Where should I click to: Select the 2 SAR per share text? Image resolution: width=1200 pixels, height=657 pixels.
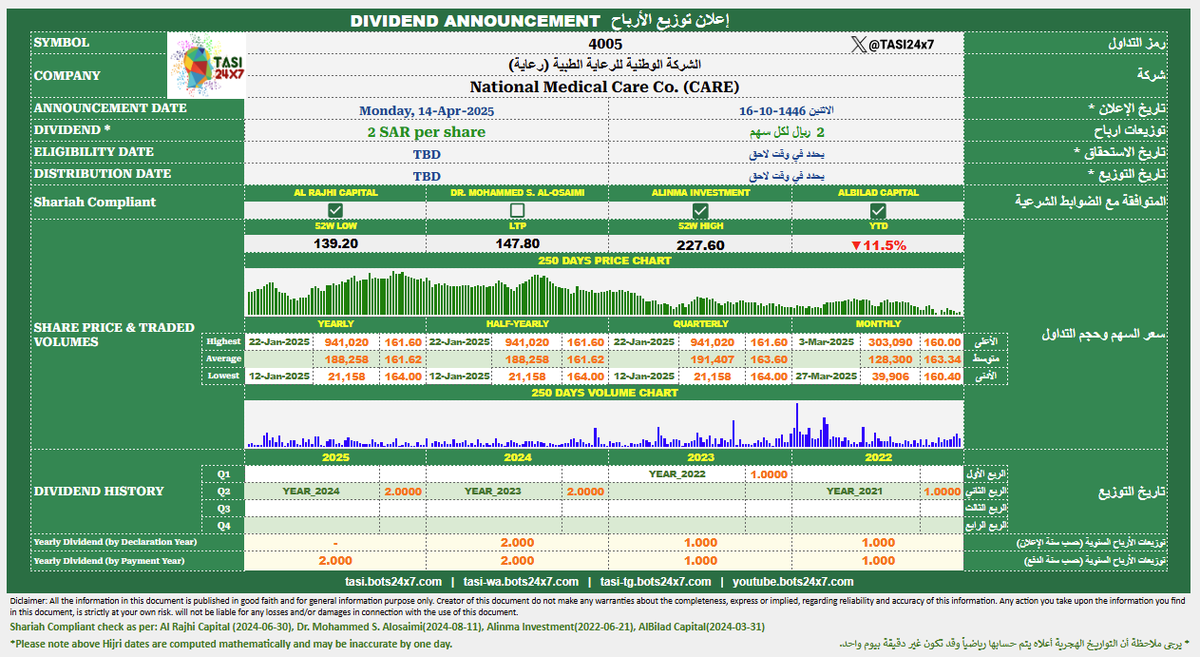pyautogui.click(x=426, y=132)
